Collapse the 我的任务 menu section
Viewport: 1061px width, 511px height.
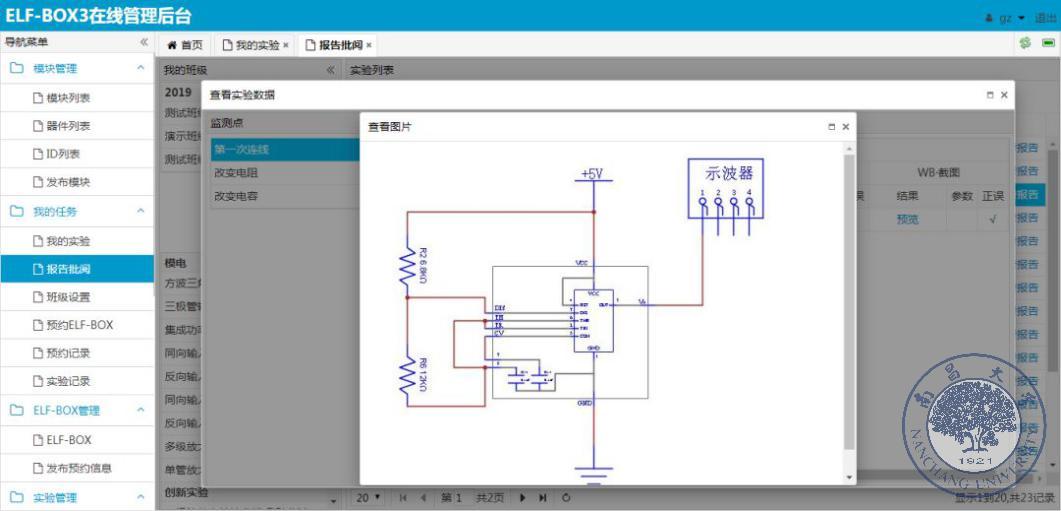(x=140, y=212)
